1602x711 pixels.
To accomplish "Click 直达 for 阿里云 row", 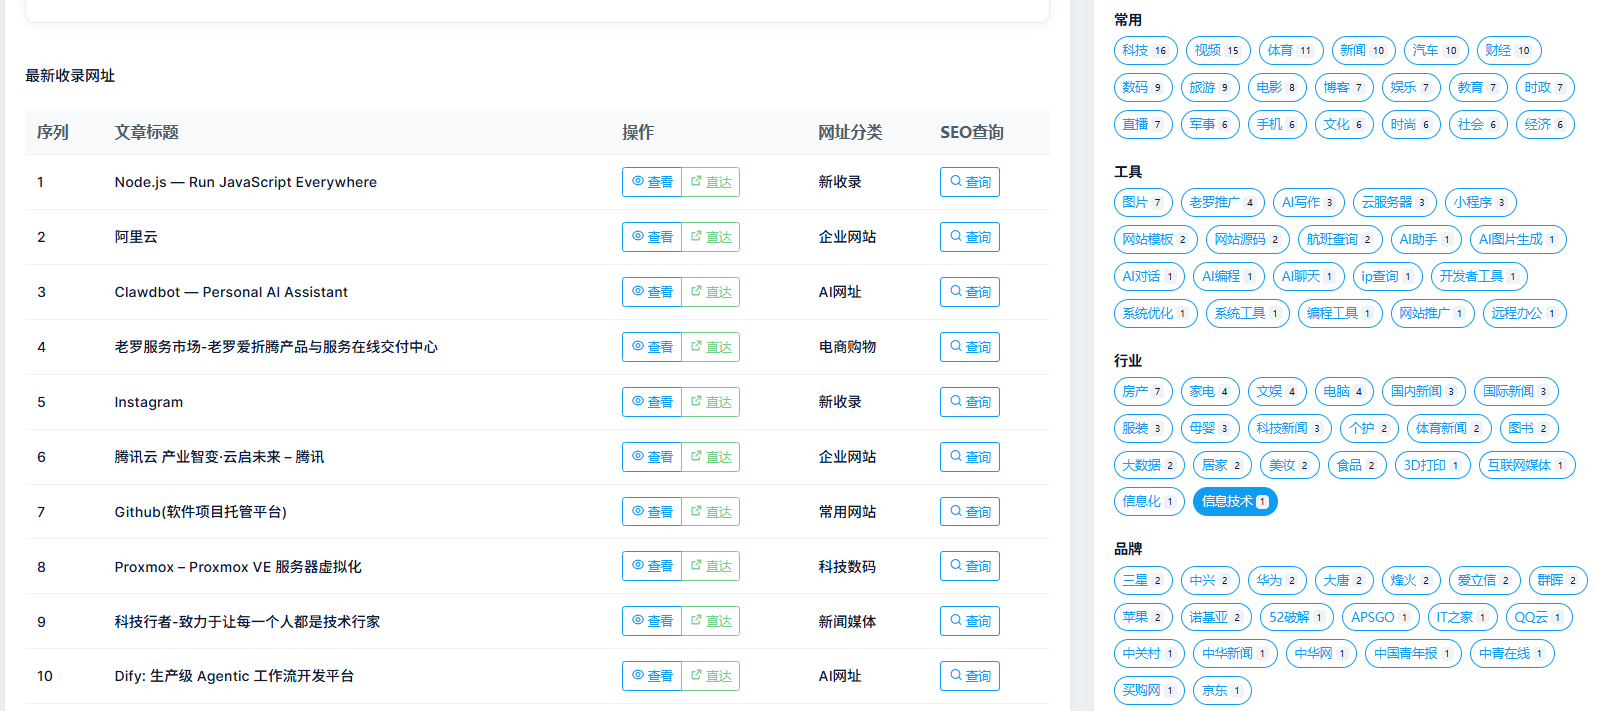I will pyautogui.click(x=711, y=237).
